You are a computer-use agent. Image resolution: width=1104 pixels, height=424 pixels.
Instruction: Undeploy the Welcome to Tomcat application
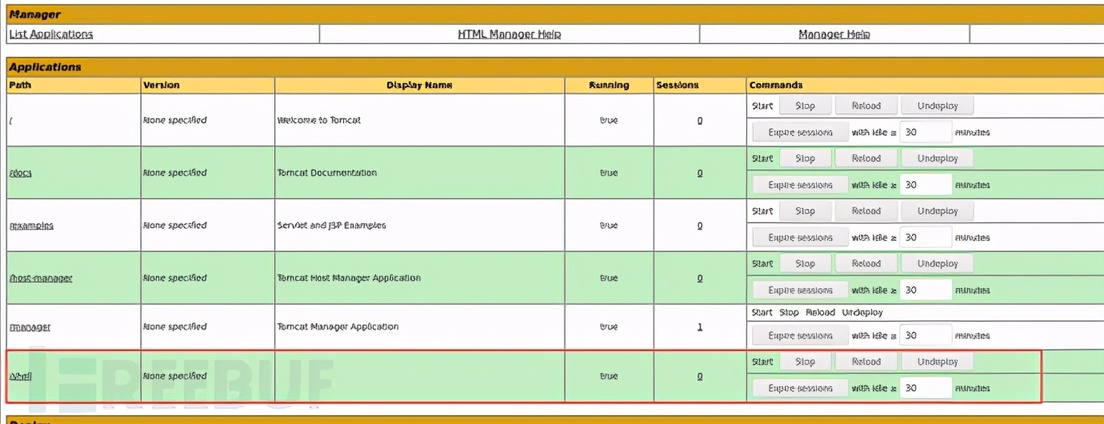(938, 106)
